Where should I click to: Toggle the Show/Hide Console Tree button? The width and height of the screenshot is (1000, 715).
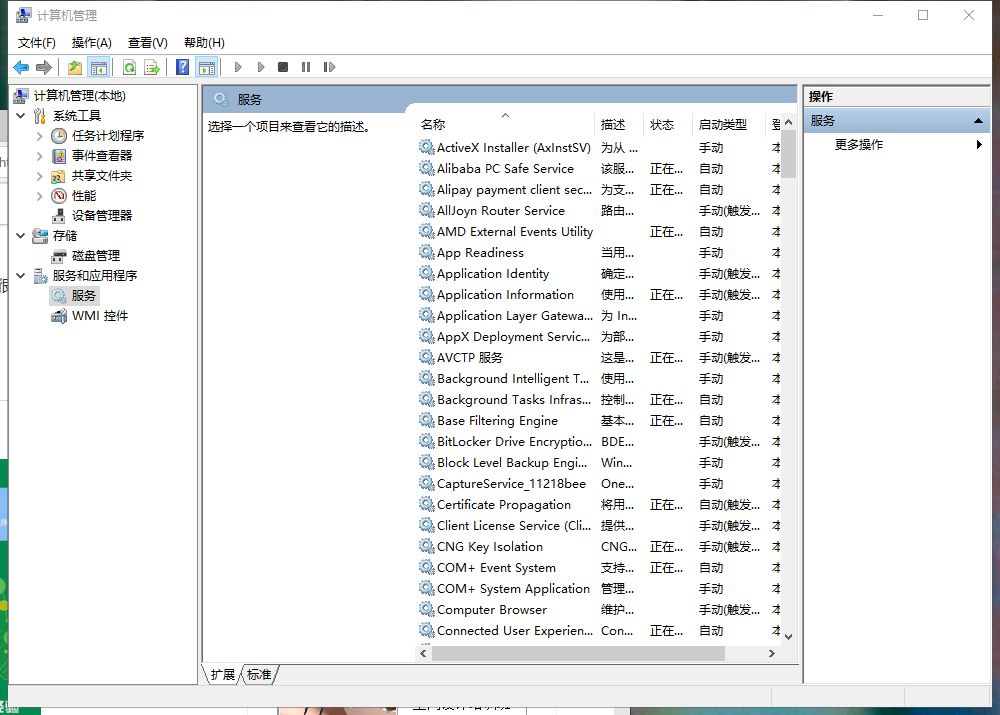click(98, 67)
